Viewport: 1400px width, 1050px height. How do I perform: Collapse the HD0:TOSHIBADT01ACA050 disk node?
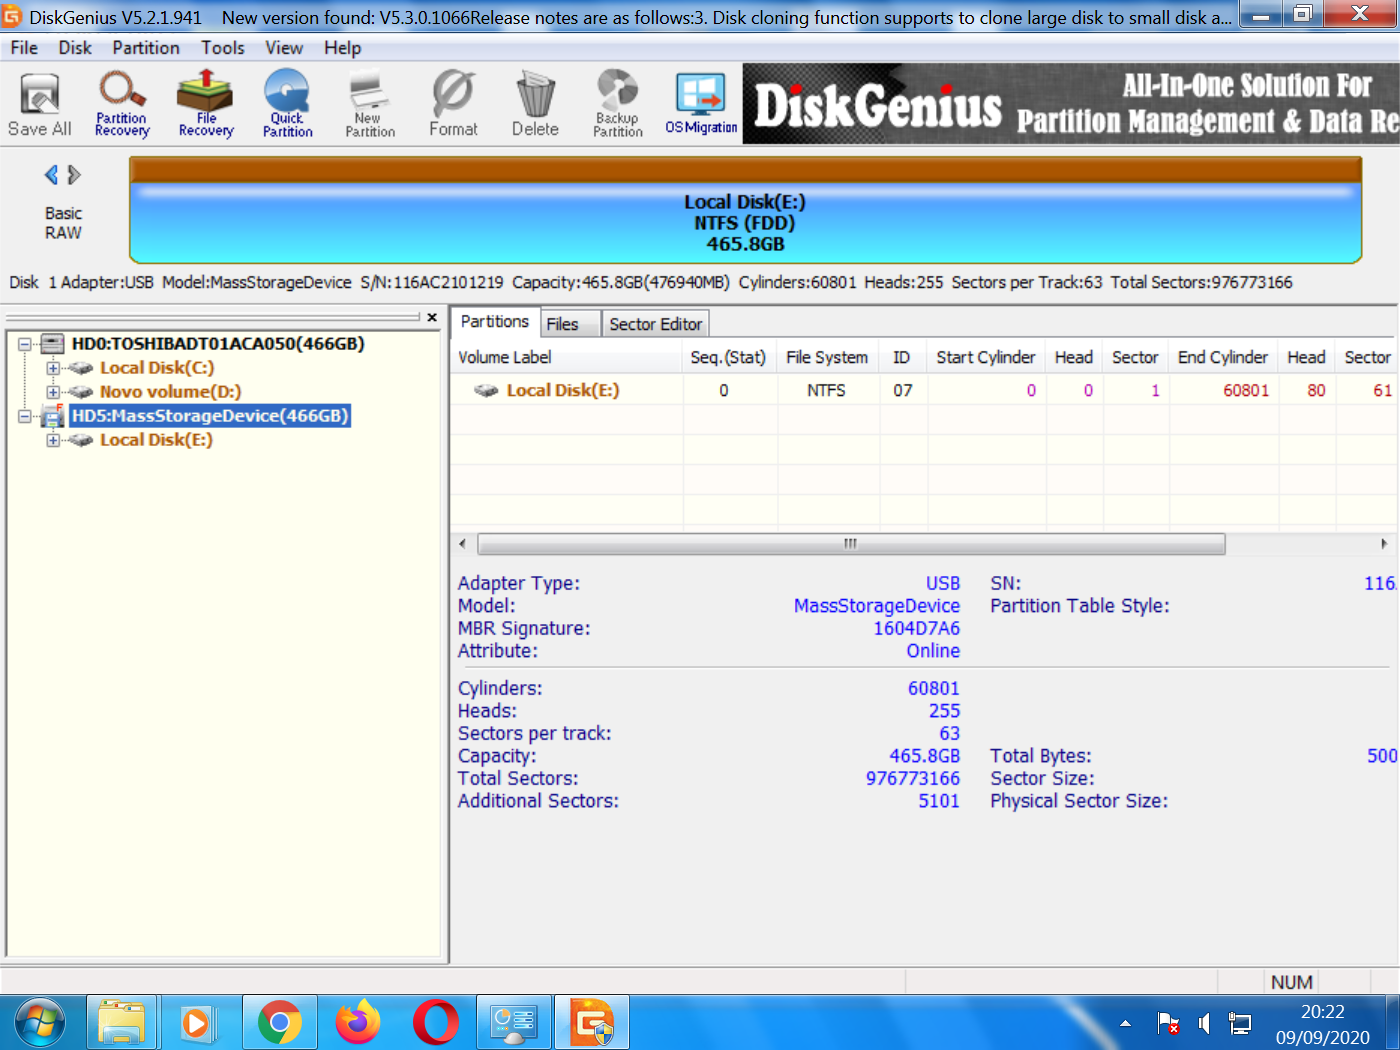tap(25, 344)
